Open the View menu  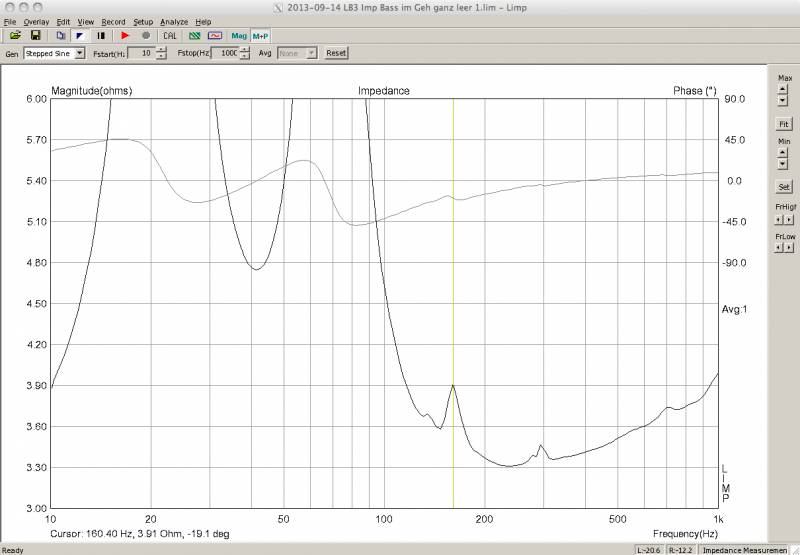[86, 22]
